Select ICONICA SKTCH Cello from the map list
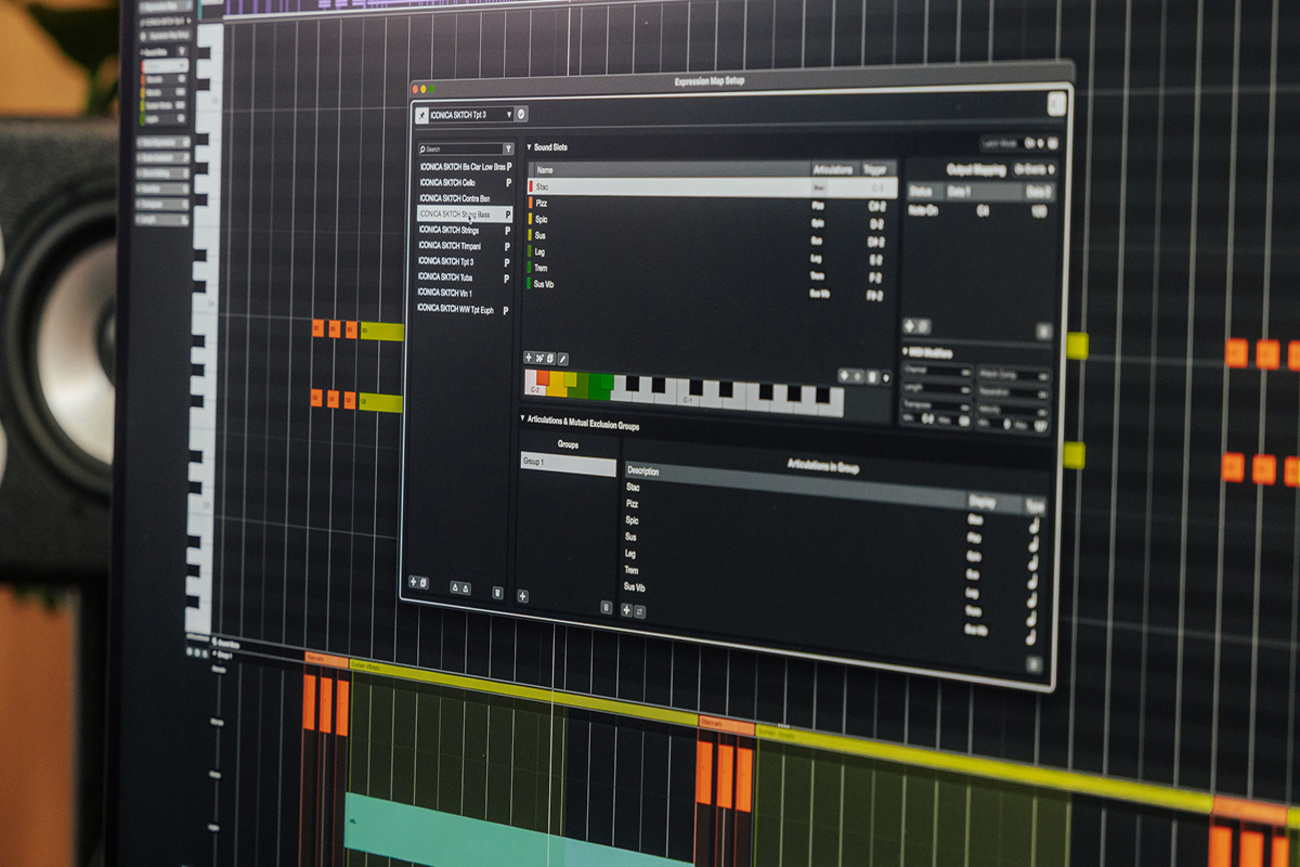The image size is (1300, 867). [x=450, y=182]
